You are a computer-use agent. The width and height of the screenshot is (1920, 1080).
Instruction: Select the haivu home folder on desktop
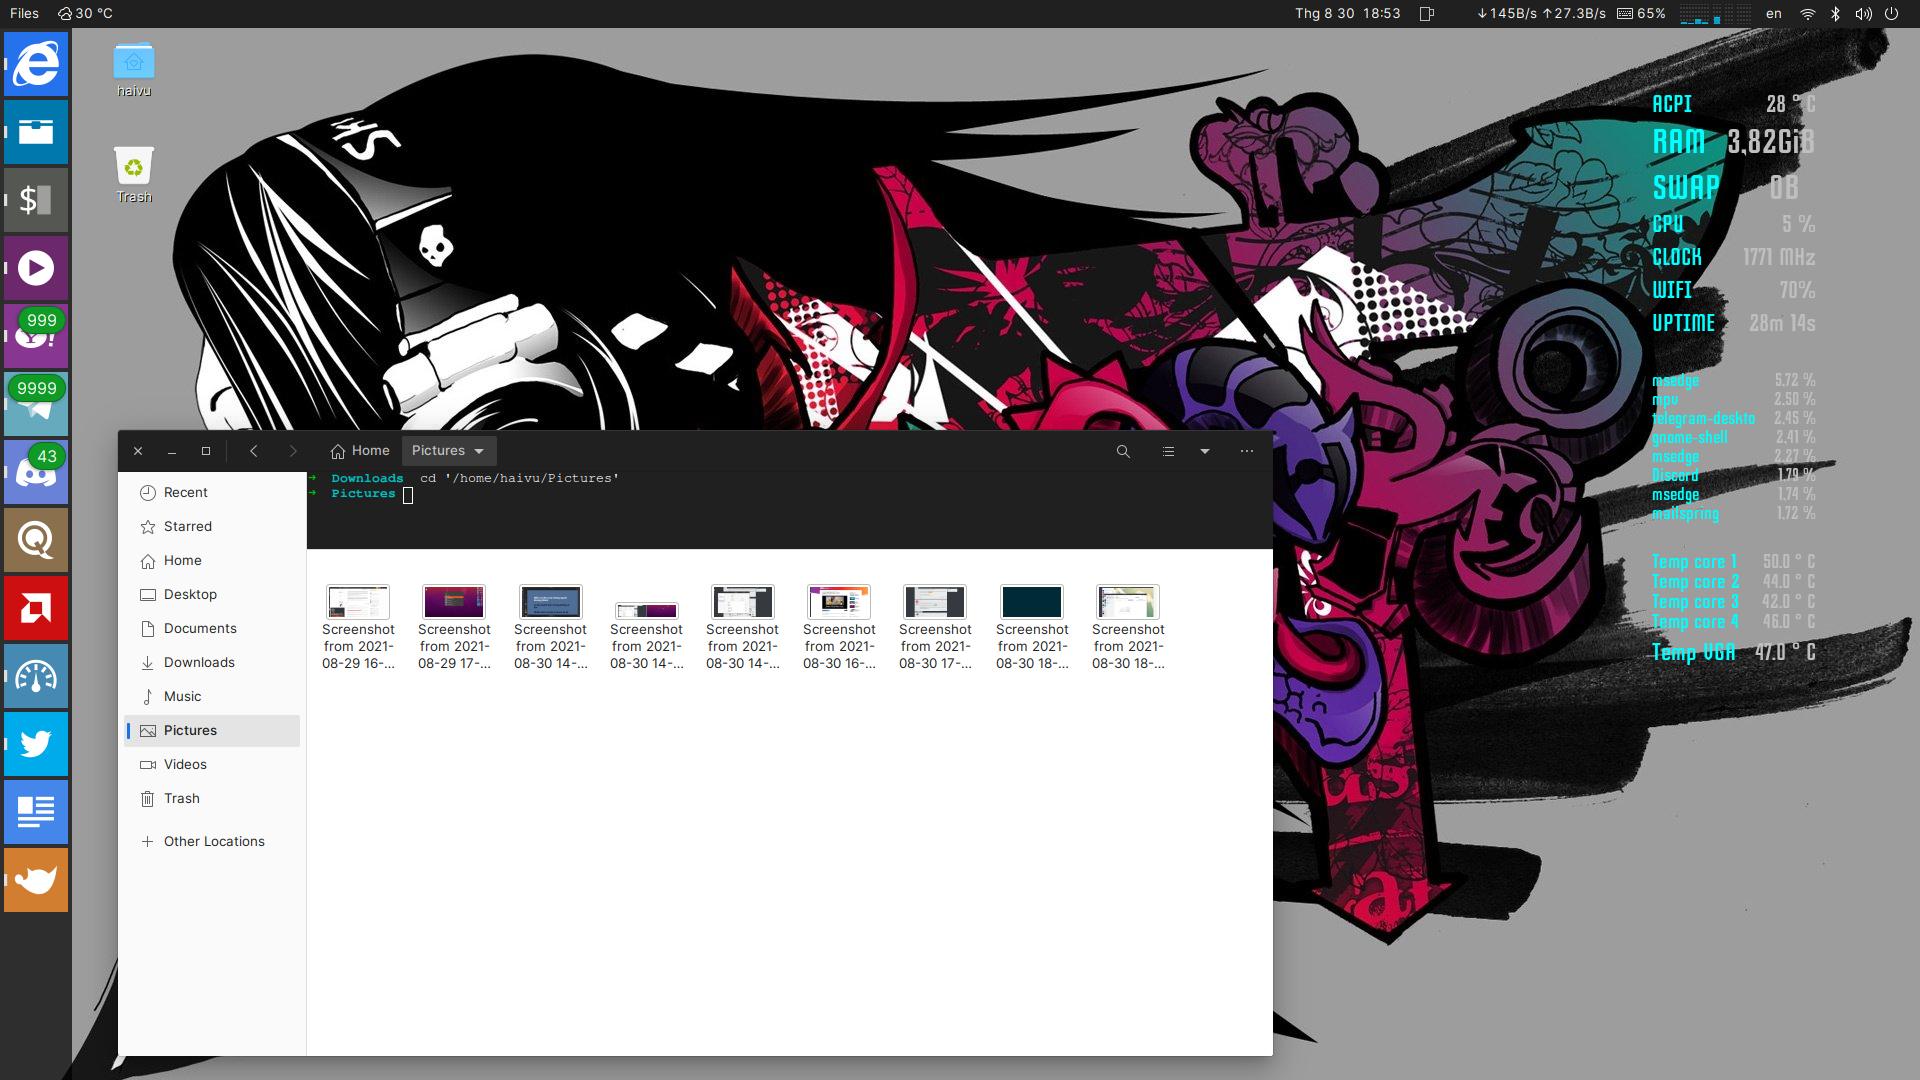(x=134, y=70)
